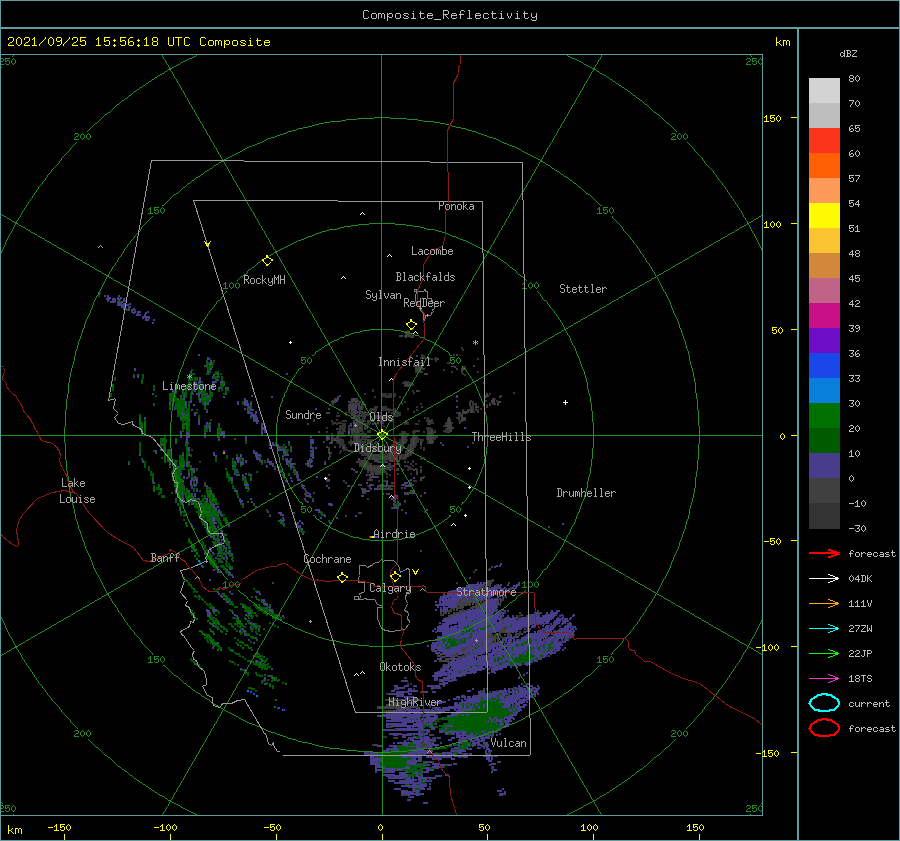Image resolution: width=900 pixels, height=841 pixels.
Task: Click the HighRiver town label
Action: click(x=414, y=702)
